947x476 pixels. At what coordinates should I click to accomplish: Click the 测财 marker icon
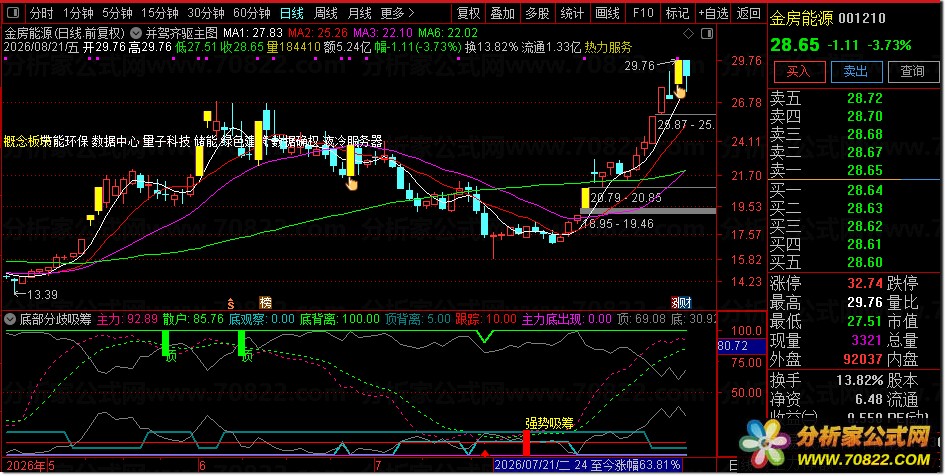[x=681, y=303]
